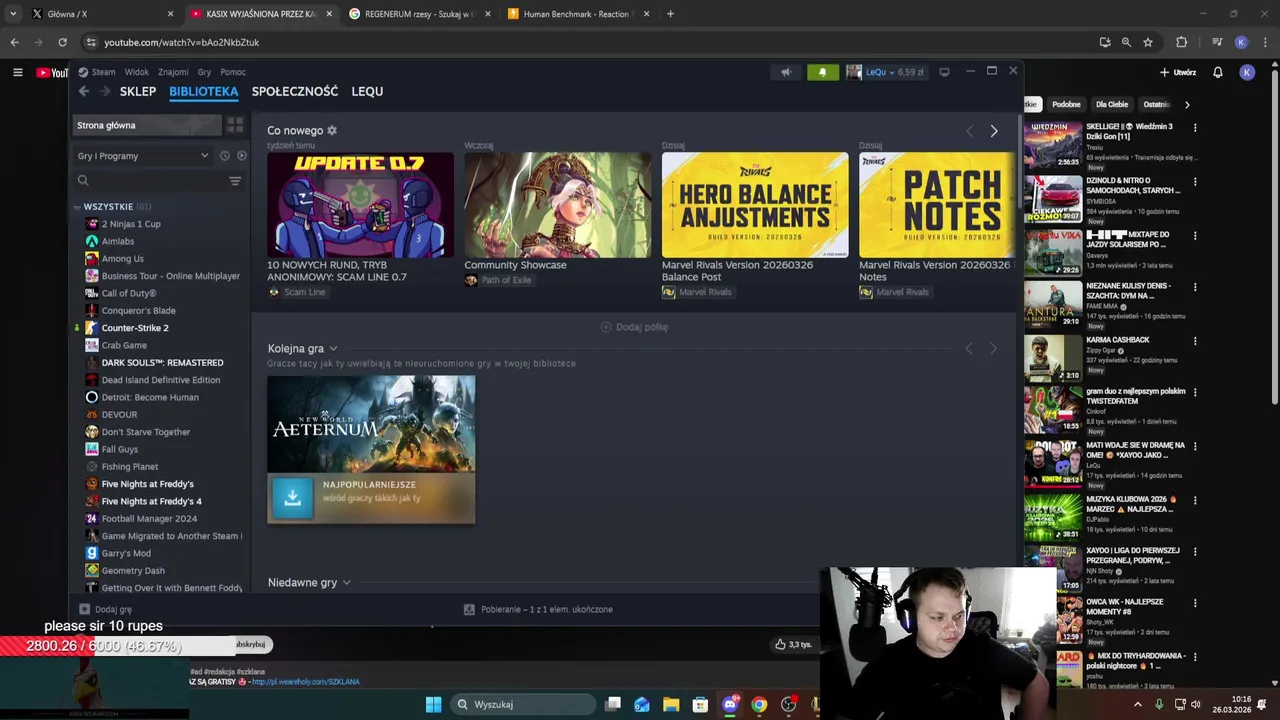Click Dodaj grę at bottom of library

point(105,609)
